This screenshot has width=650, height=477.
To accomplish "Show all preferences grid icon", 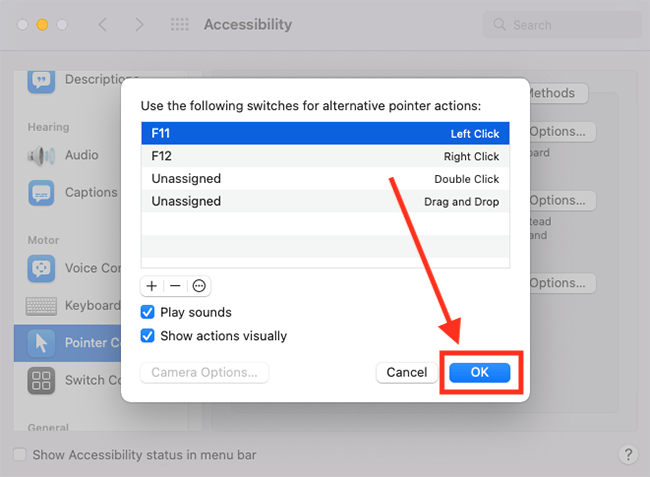I will click(180, 24).
